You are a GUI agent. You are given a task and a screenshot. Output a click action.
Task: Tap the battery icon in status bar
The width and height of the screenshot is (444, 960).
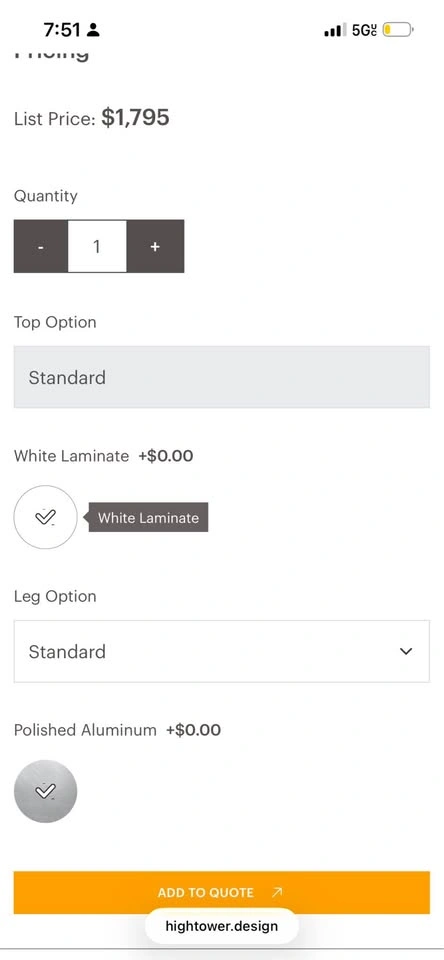398,29
